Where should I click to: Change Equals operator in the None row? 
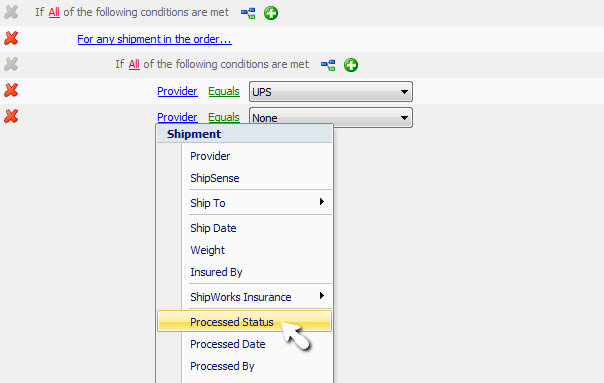point(224,117)
